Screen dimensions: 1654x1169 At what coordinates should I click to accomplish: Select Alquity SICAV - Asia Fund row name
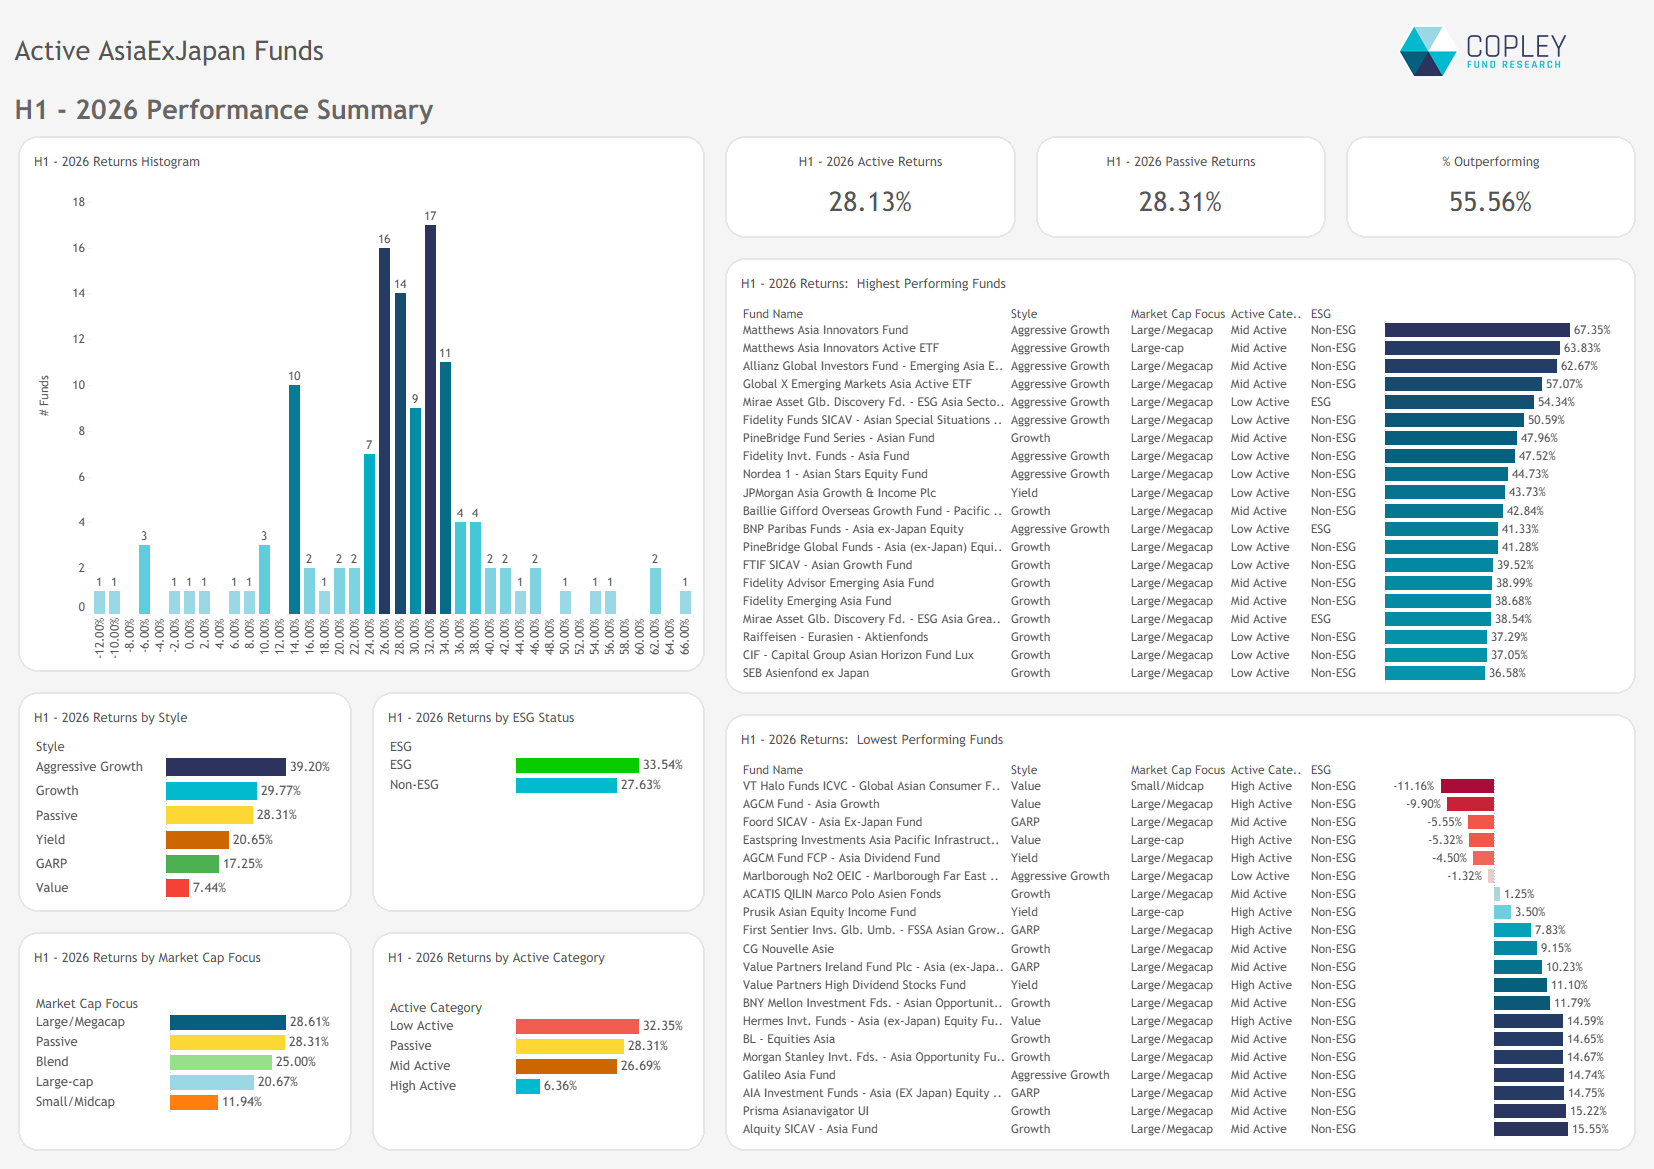pyautogui.click(x=810, y=1129)
